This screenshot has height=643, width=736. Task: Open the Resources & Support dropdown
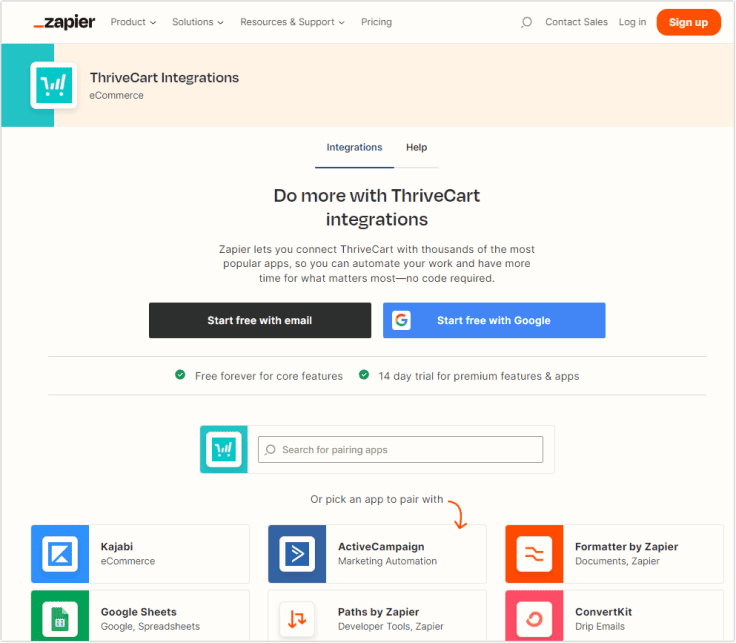pyautogui.click(x=292, y=22)
